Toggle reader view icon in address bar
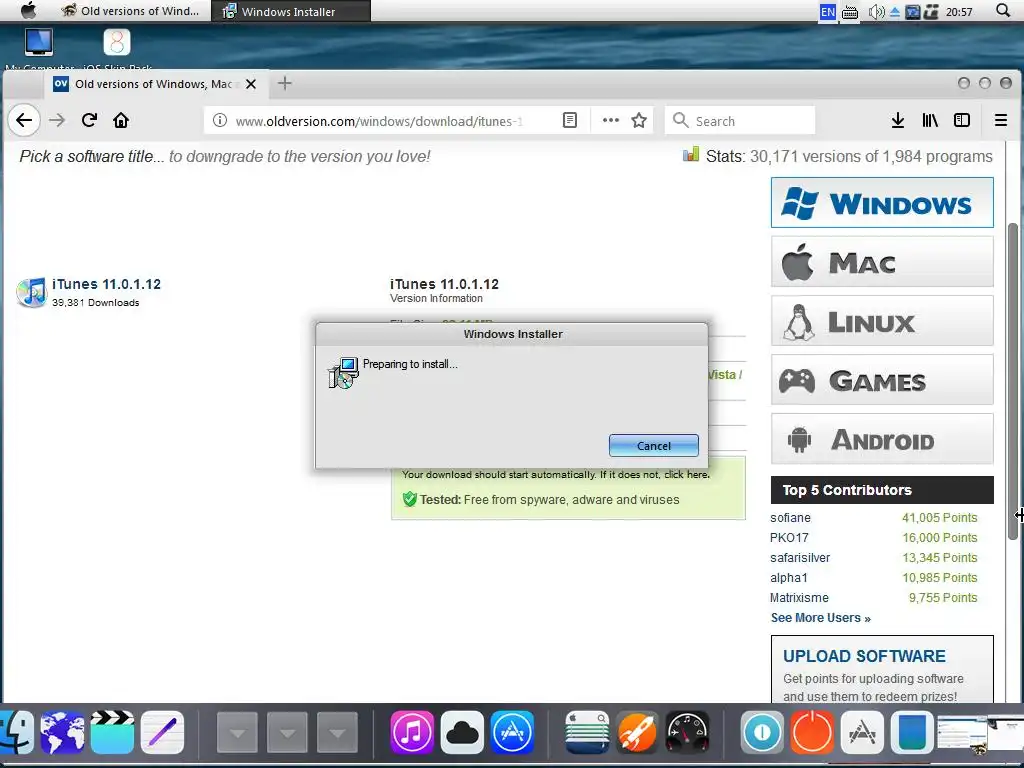The width and height of the screenshot is (1024, 768). tap(570, 121)
